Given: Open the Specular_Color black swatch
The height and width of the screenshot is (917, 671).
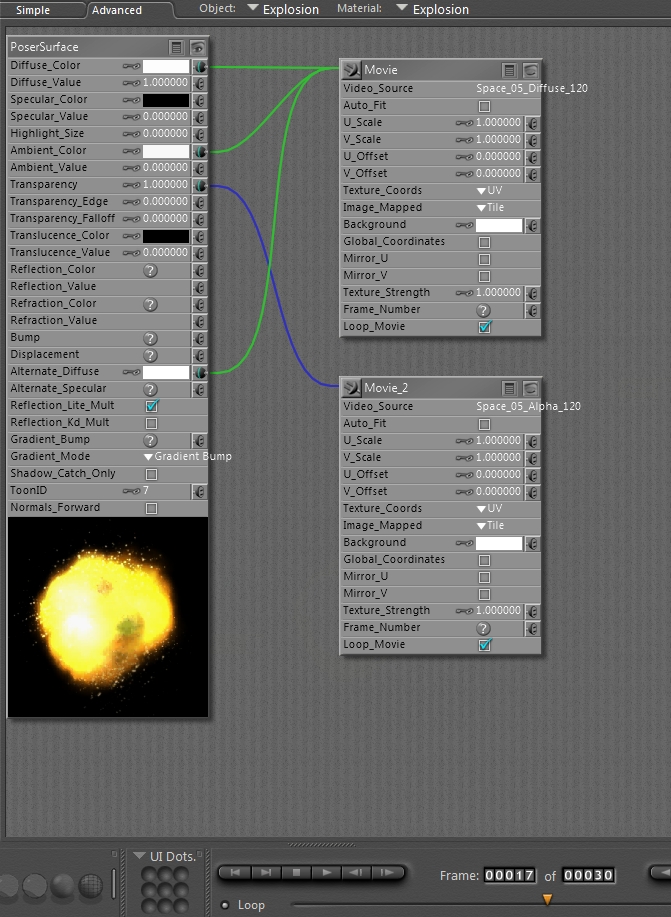Looking at the screenshot, I should 166,101.
